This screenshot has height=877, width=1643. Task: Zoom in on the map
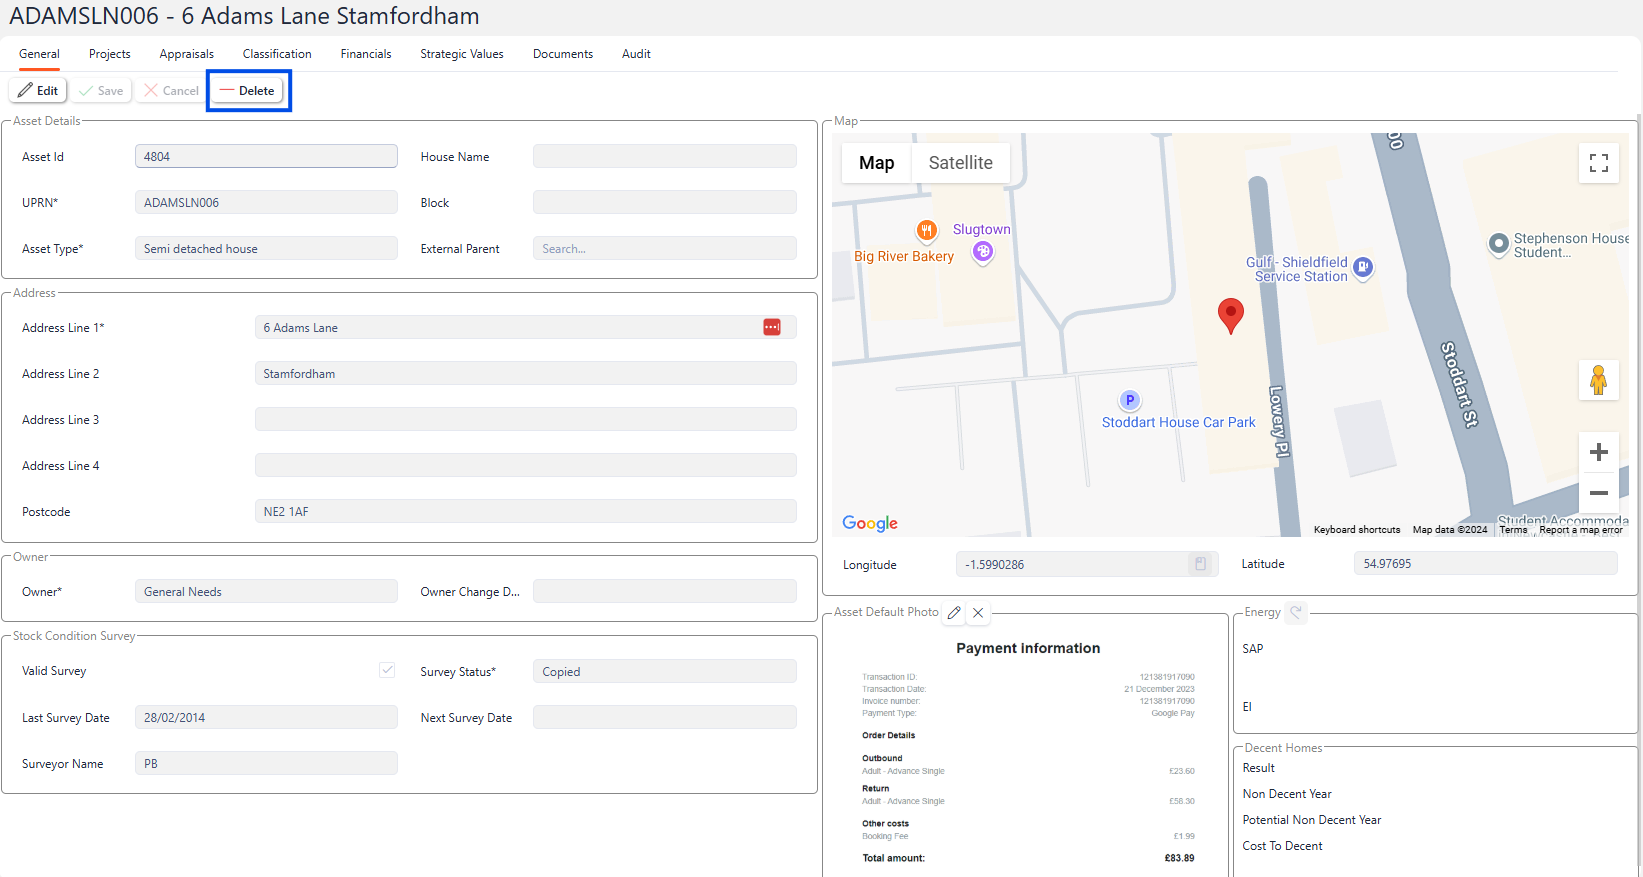(1598, 452)
